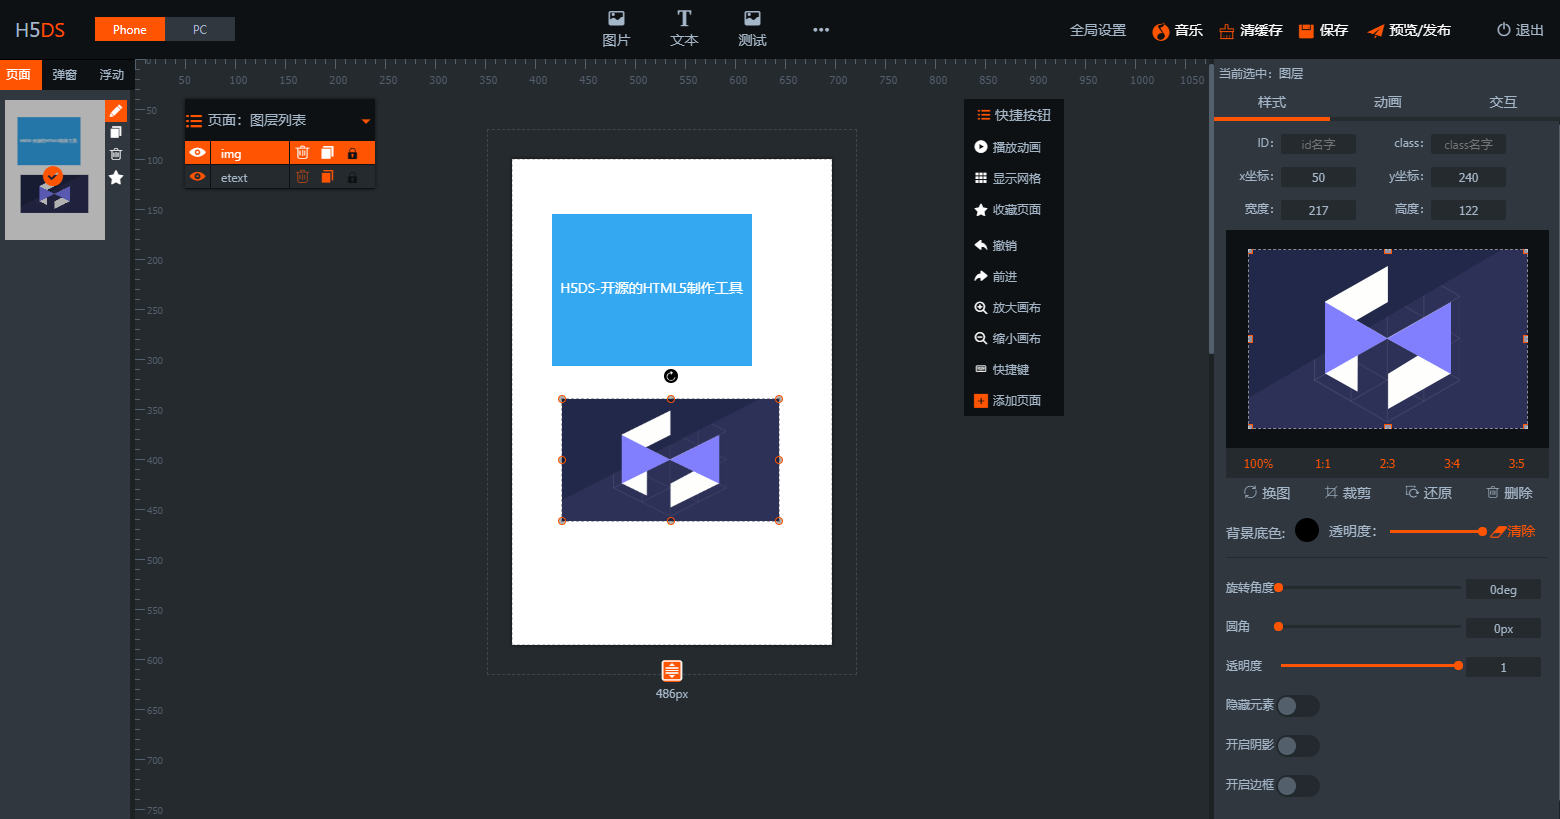The width and height of the screenshot is (1560, 819).
Task: Switch to Phone mode
Action: pyautogui.click(x=130, y=29)
